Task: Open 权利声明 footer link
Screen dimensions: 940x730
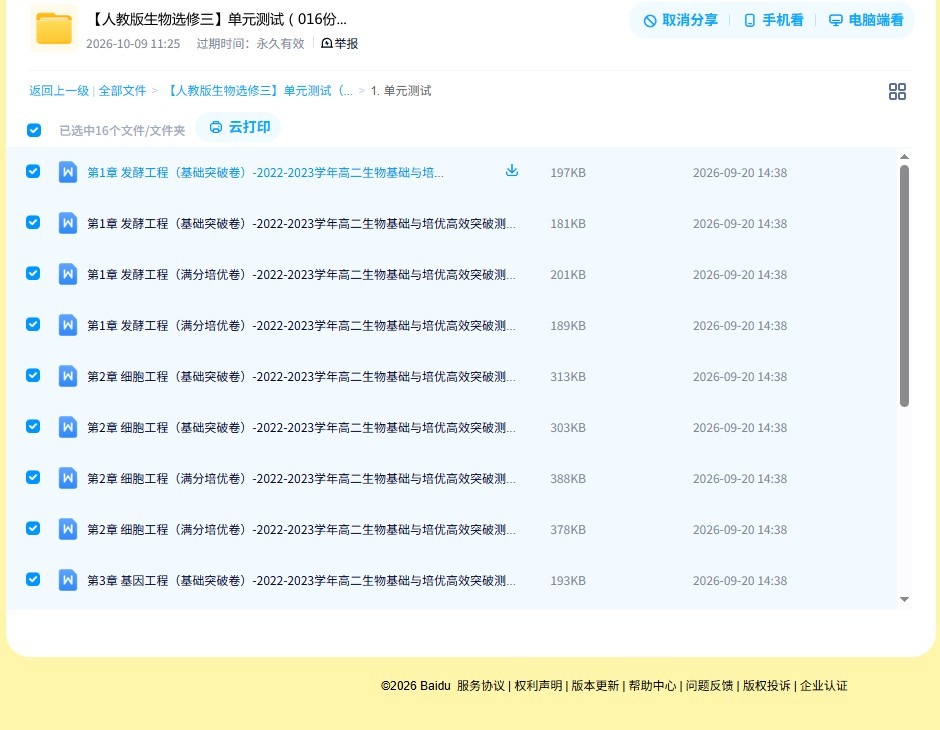Action: (x=538, y=686)
